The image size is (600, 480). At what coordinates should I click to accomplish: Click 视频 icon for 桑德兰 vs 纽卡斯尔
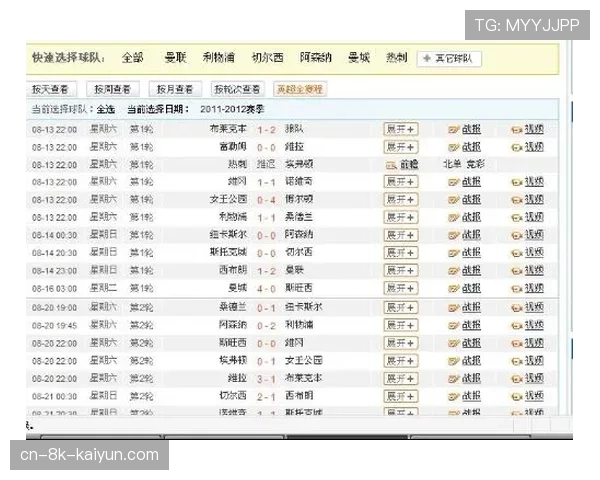click(x=517, y=308)
